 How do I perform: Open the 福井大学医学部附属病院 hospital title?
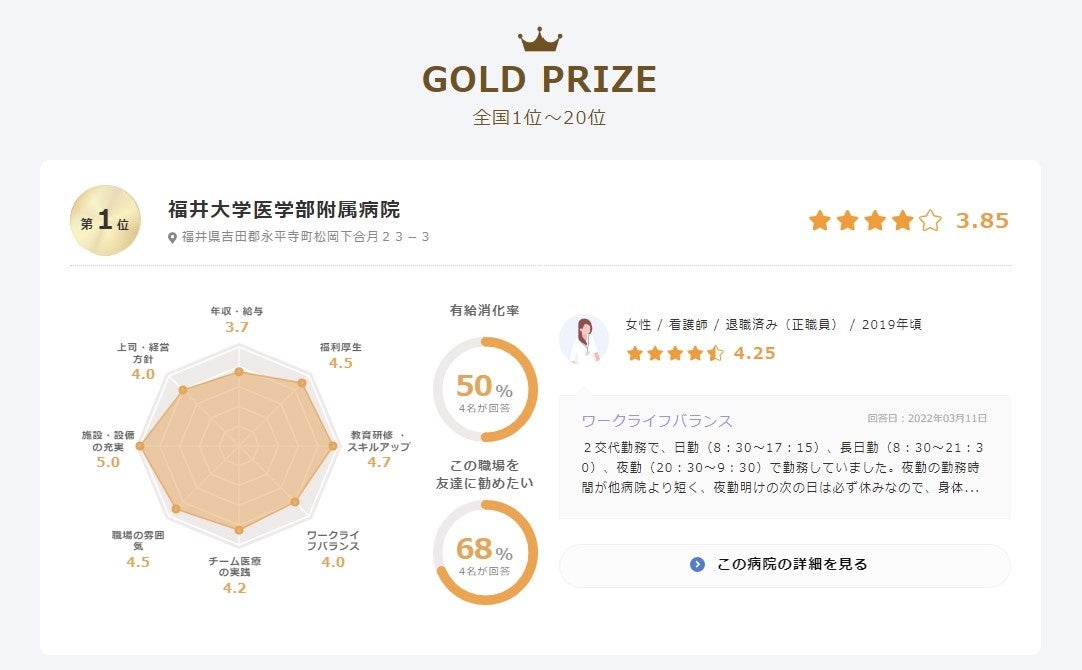click(284, 210)
